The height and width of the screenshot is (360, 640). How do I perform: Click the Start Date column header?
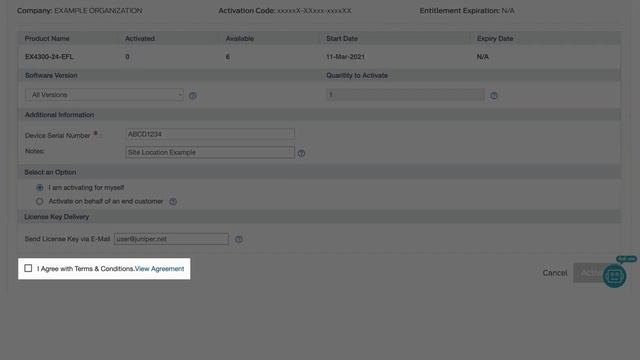(342, 38)
